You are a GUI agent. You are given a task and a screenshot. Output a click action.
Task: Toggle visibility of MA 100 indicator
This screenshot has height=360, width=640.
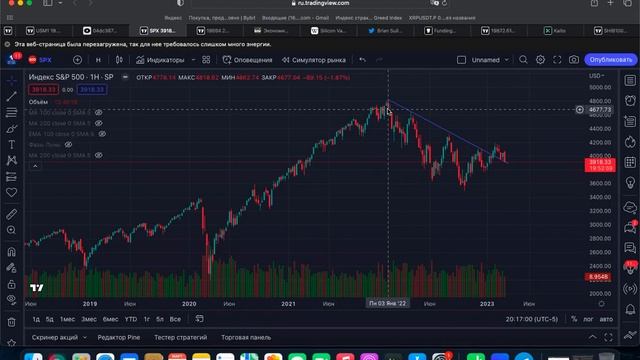coord(99,112)
